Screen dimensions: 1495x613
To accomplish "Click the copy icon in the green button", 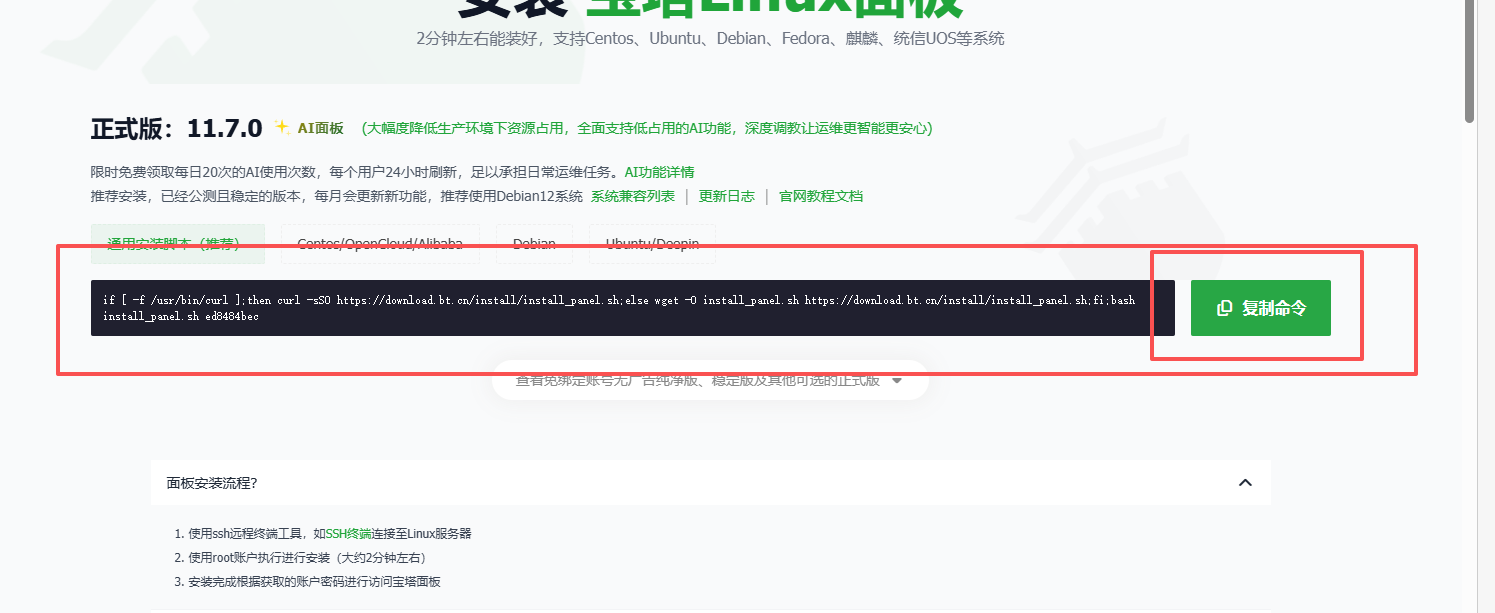I will (1224, 308).
